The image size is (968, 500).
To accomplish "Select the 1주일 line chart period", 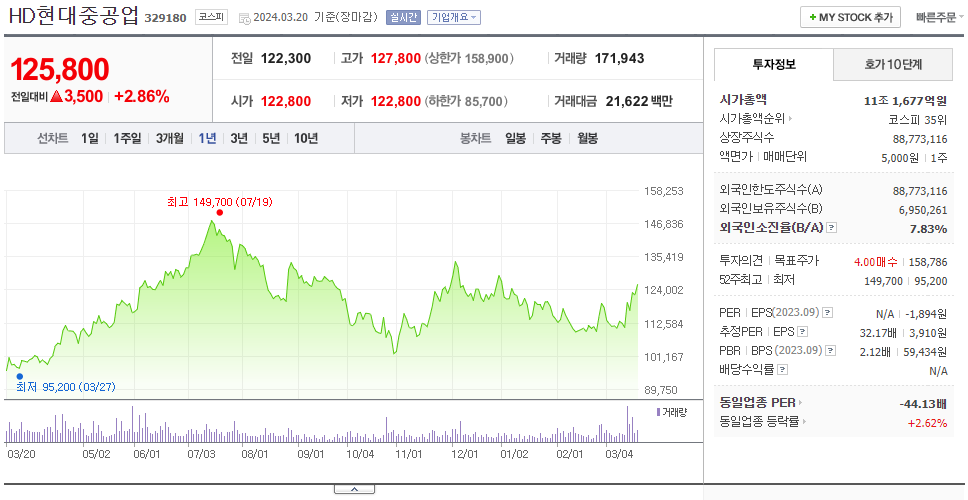I will click(127, 138).
